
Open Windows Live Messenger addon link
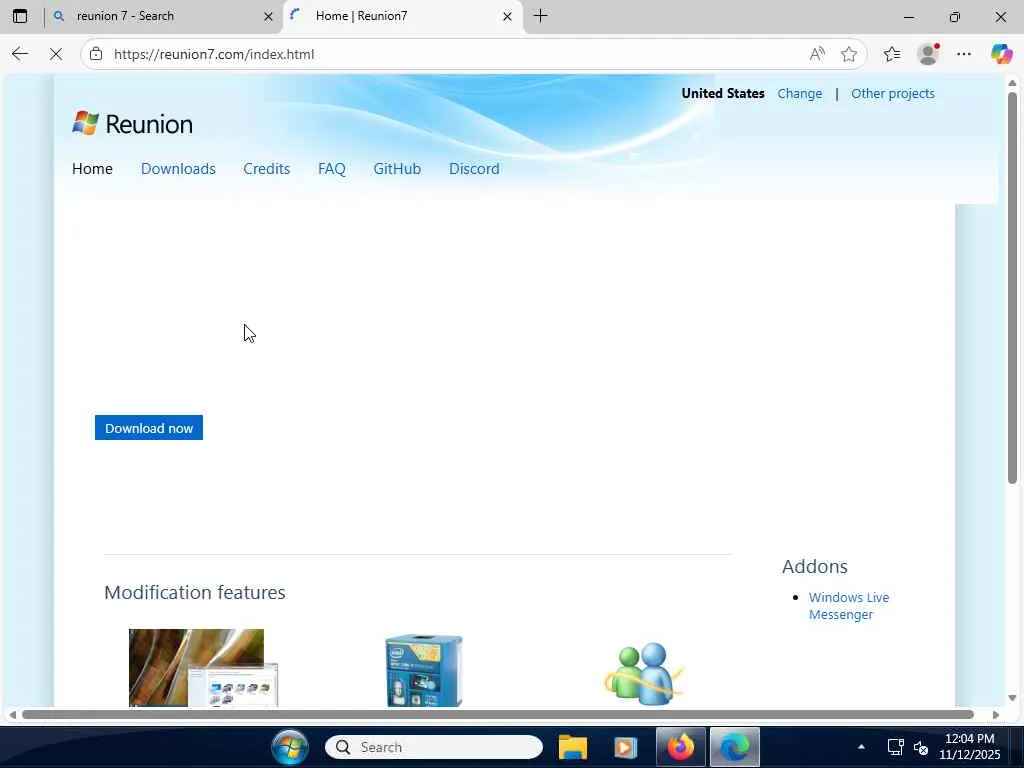[848, 606]
